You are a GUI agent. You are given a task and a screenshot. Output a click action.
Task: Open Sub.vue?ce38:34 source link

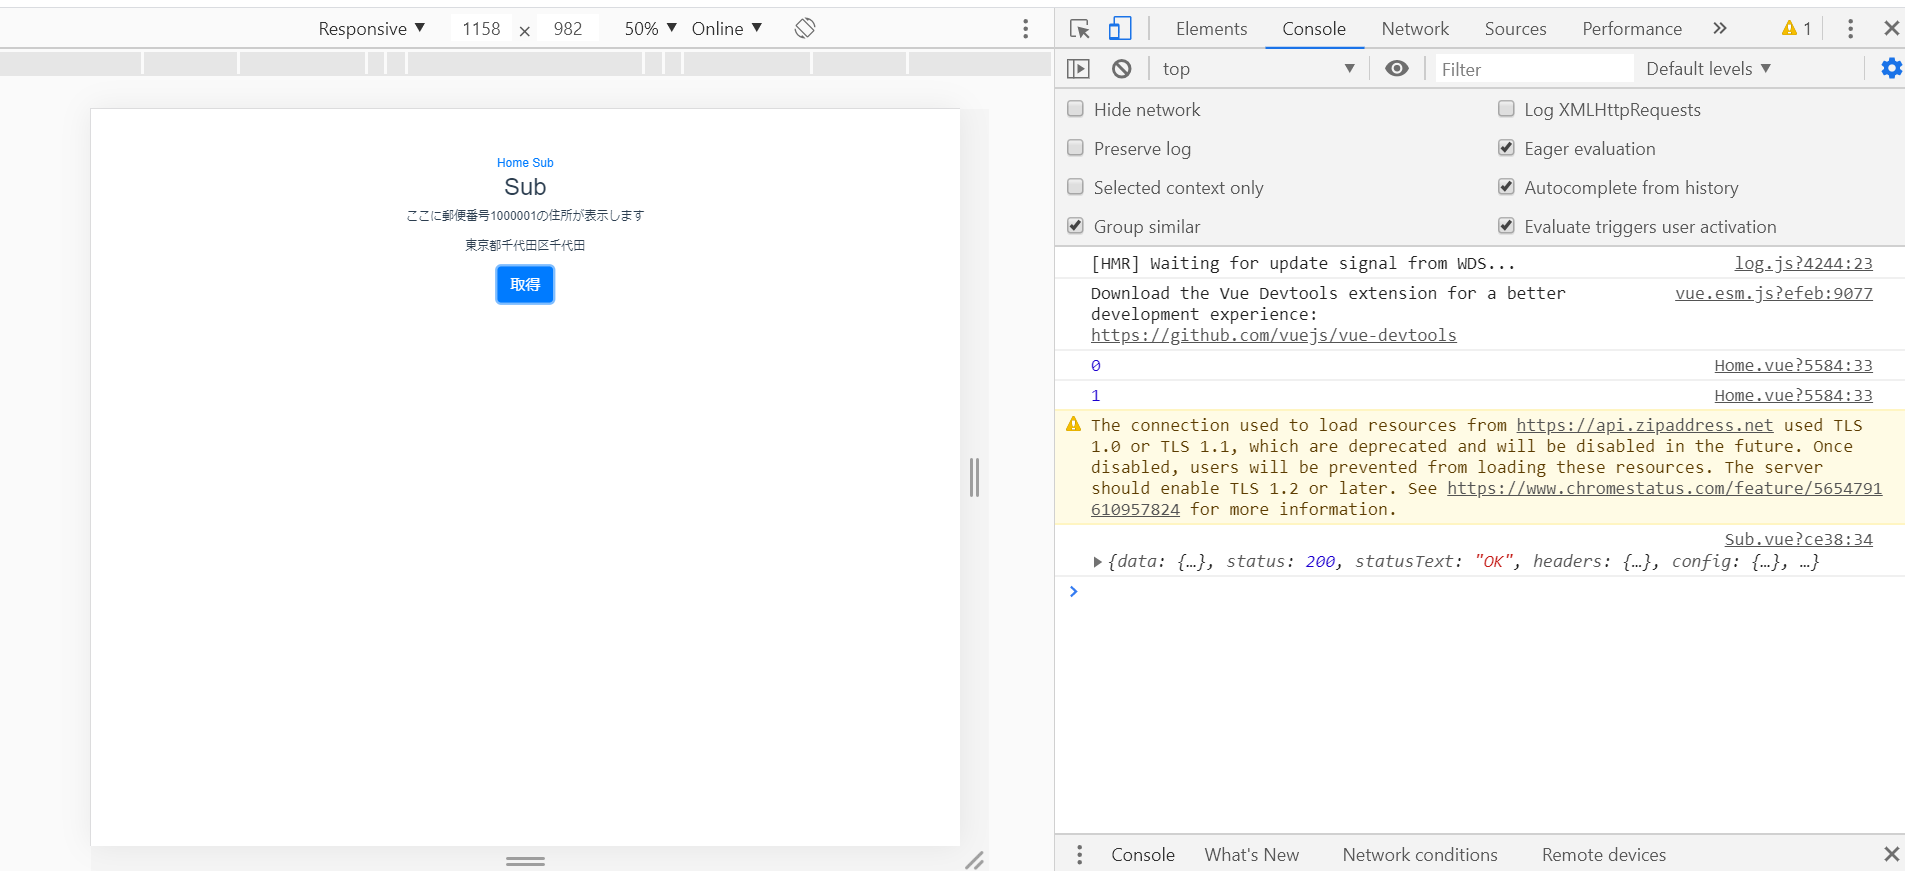[x=1798, y=539]
